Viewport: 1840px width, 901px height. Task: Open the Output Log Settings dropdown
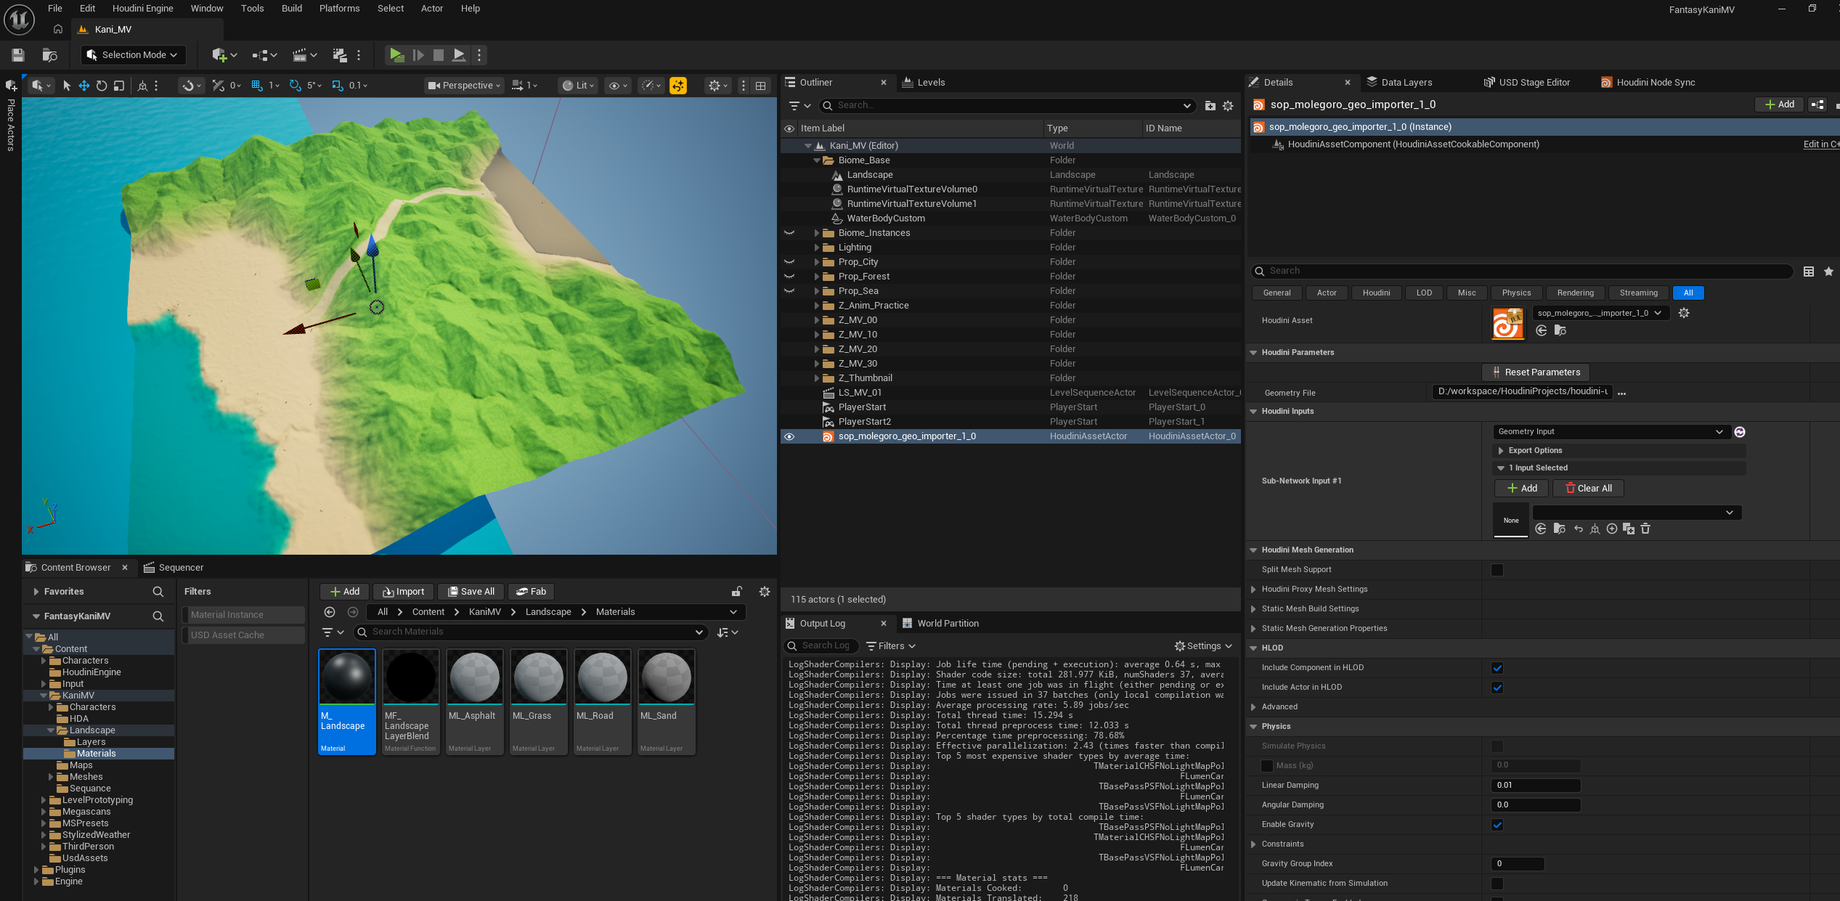(1203, 647)
